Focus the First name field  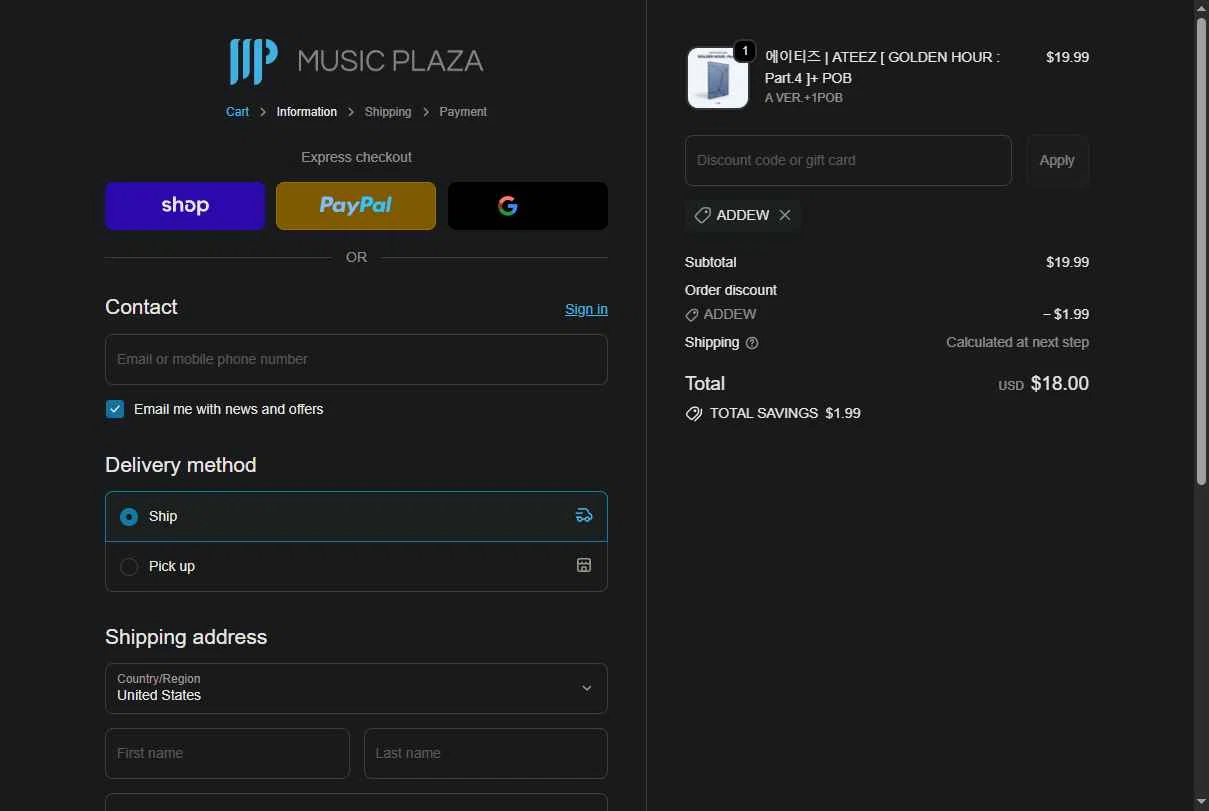[x=227, y=753]
